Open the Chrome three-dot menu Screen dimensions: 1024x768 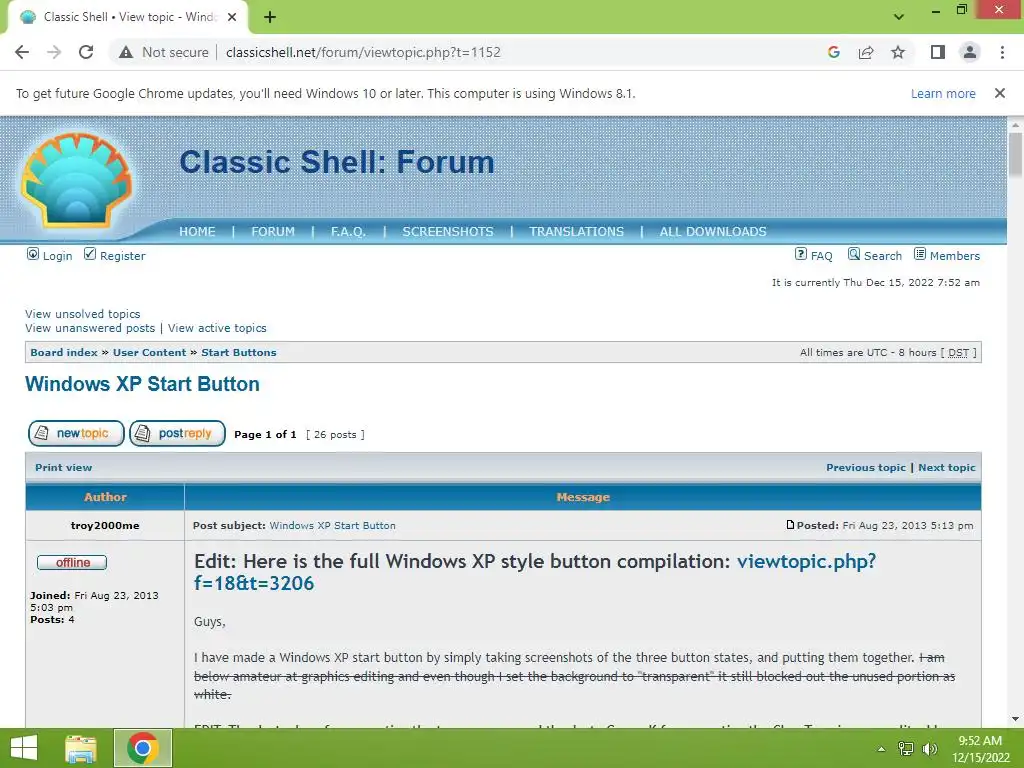1002,52
